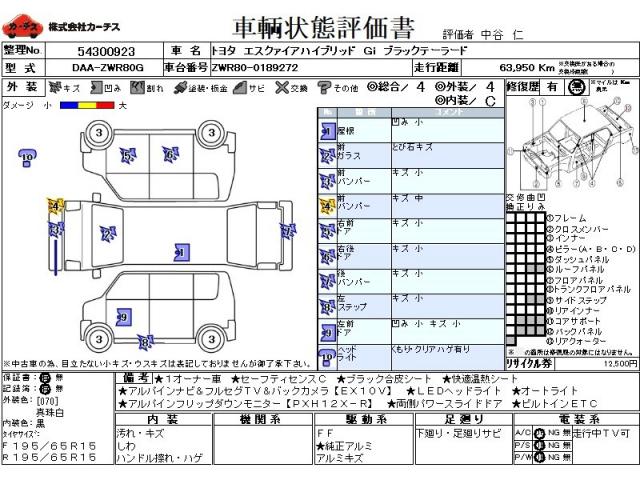This screenshot has height=480, width=640.
Task: Select damage marker 10 beside the car diagram
Action: pos(27,158)
